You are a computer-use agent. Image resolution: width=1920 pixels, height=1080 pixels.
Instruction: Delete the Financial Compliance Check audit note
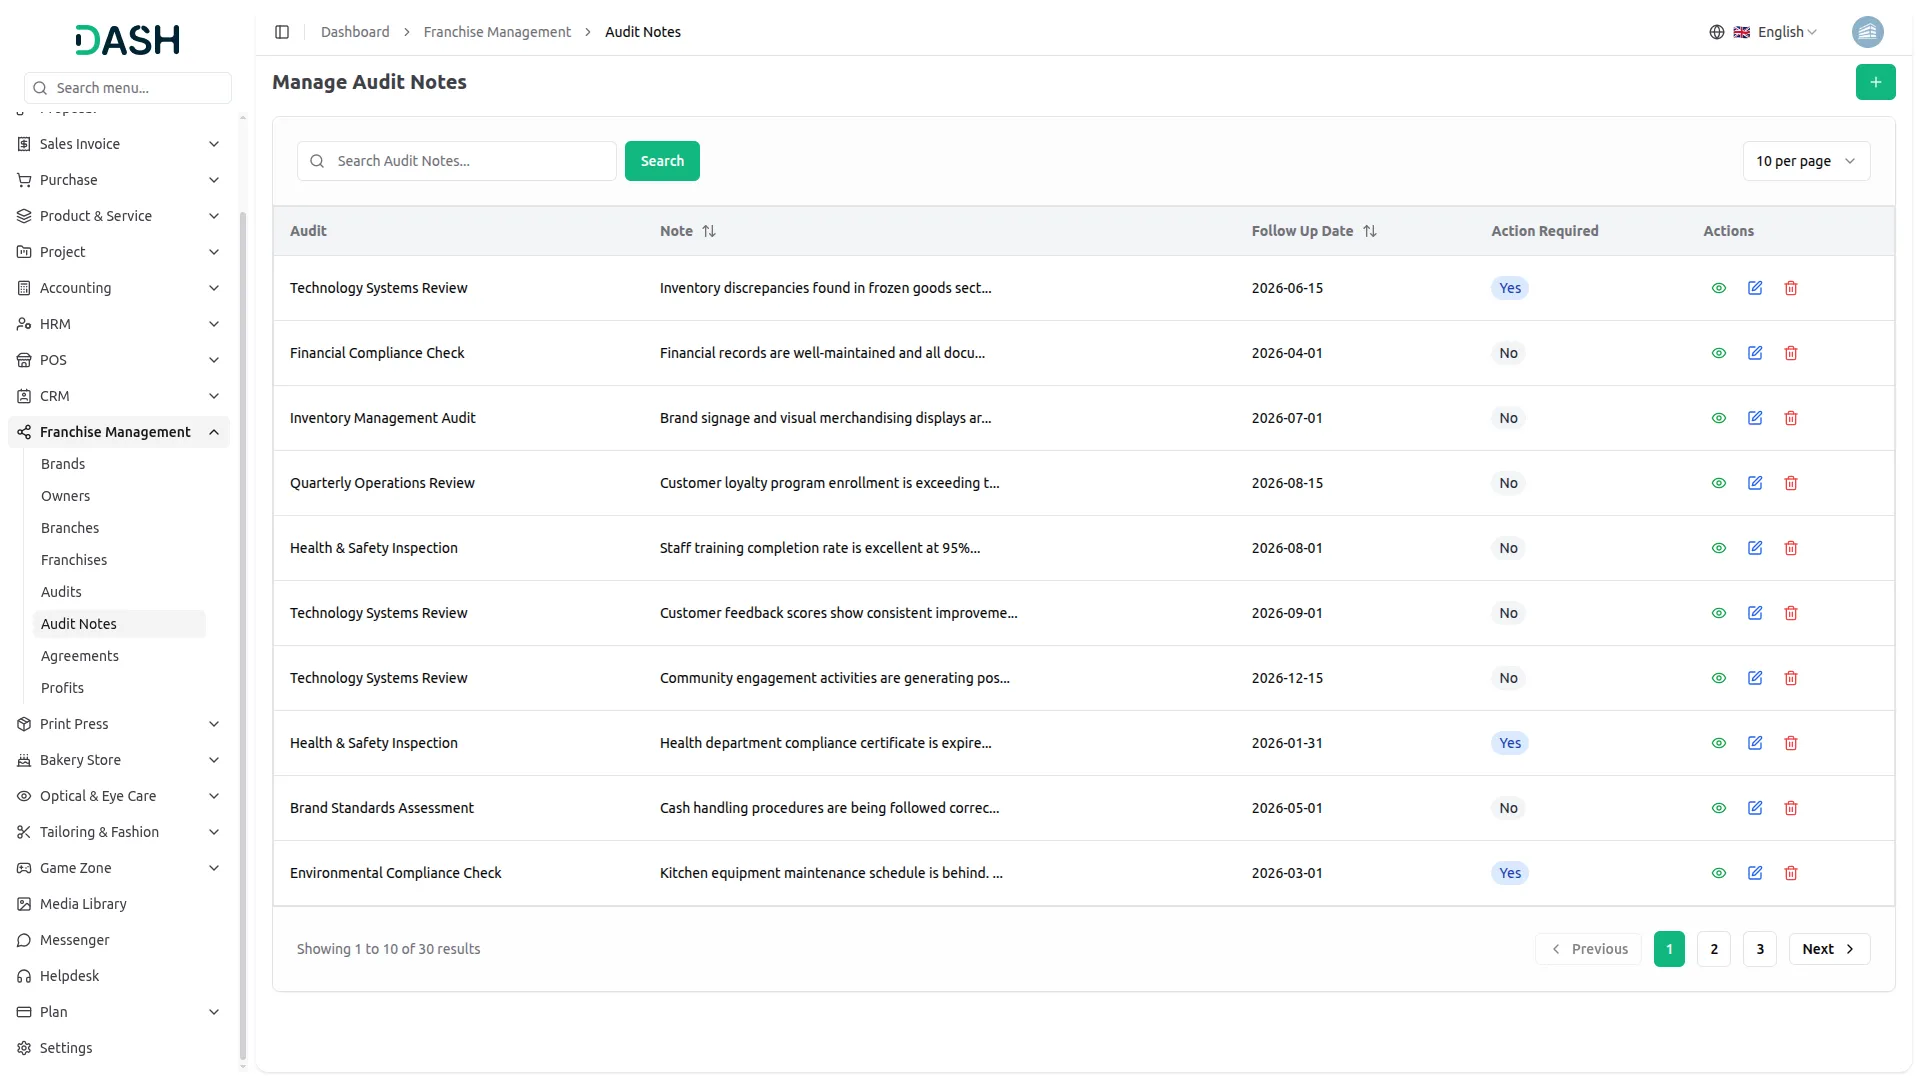coord(1790,353)
